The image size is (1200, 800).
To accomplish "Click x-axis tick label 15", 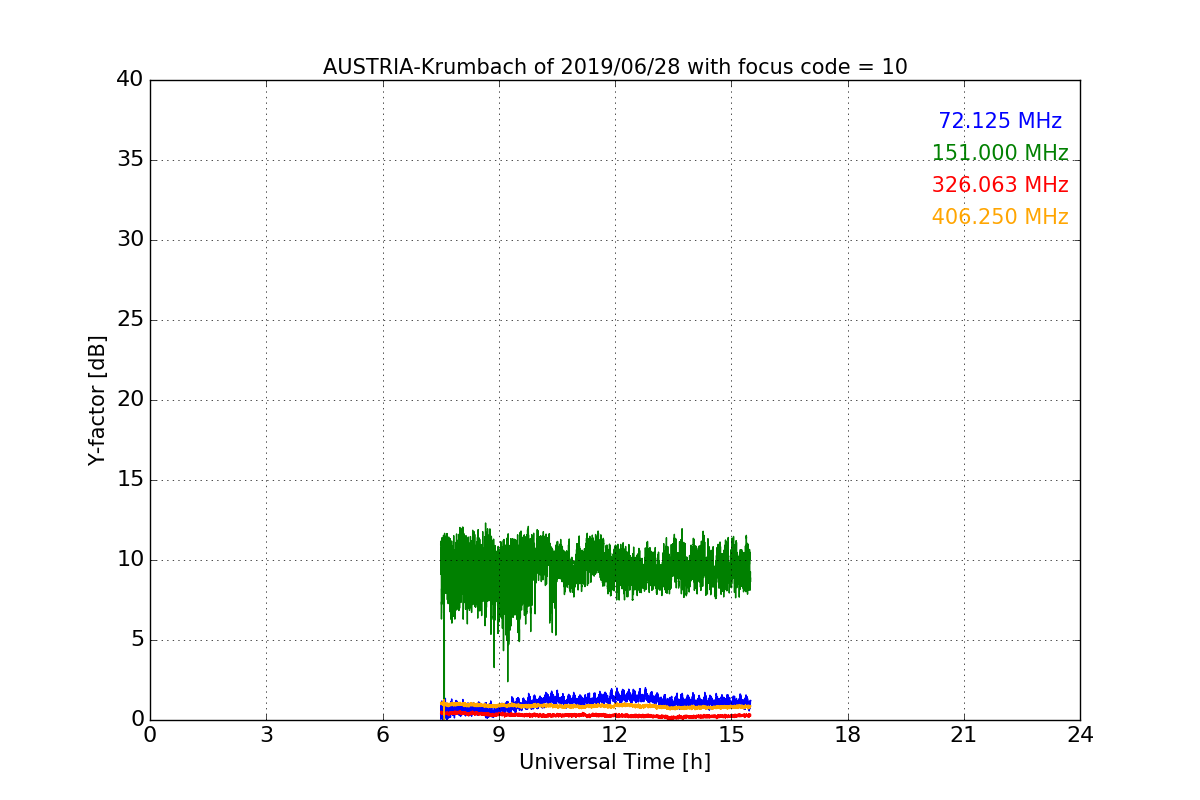I will 731,735.
